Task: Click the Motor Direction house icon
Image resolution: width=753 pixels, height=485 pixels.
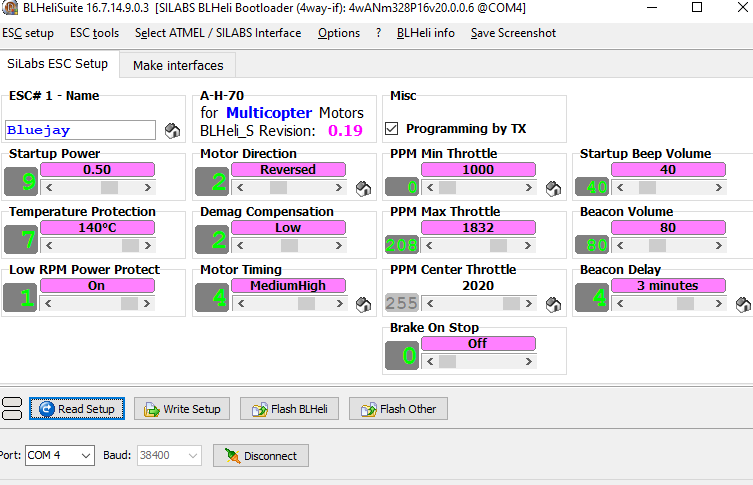Action: point(364,189)
